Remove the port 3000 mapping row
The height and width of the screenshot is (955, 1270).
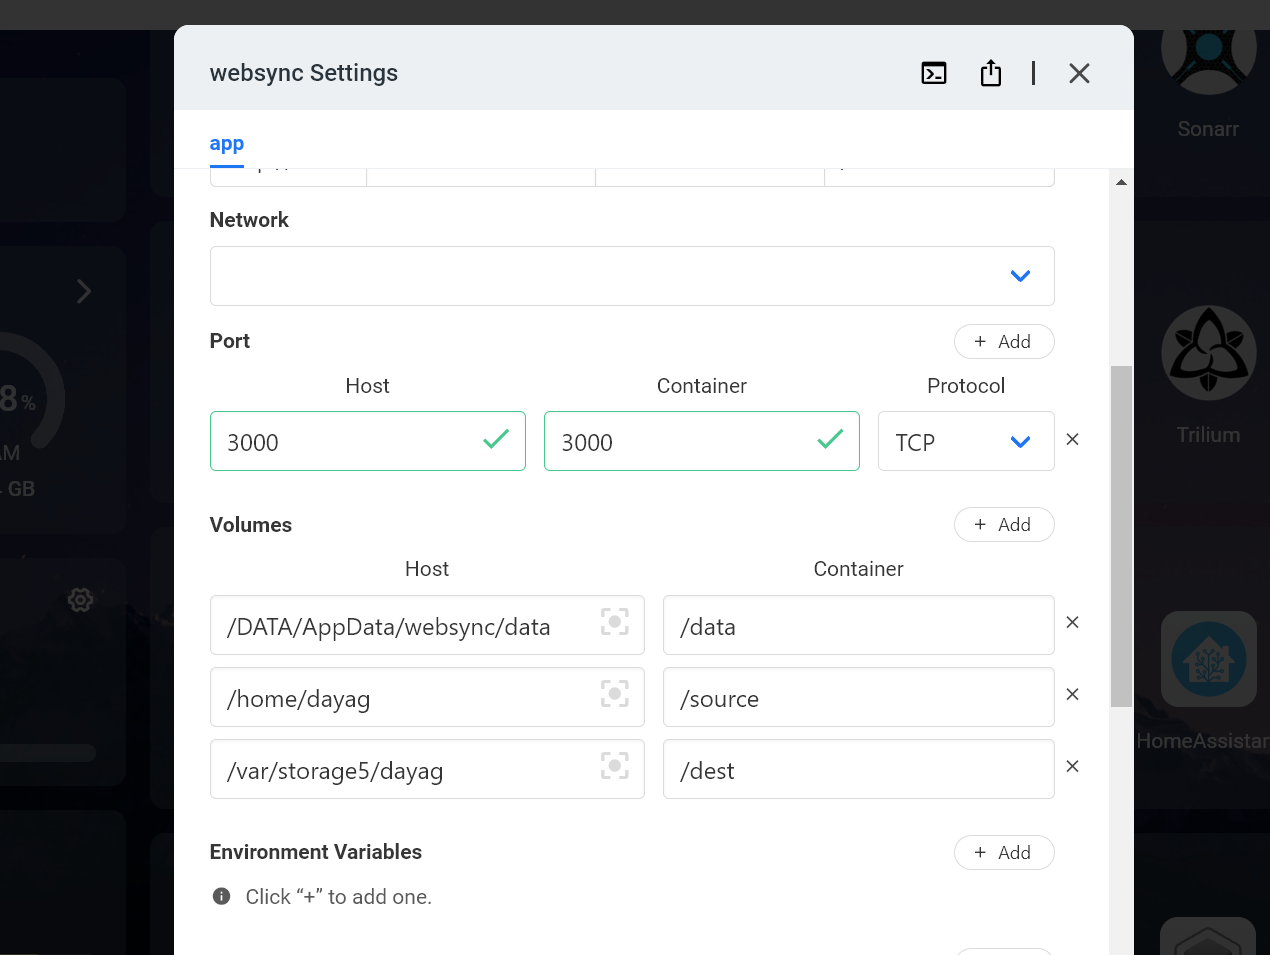click(1072, 439)
